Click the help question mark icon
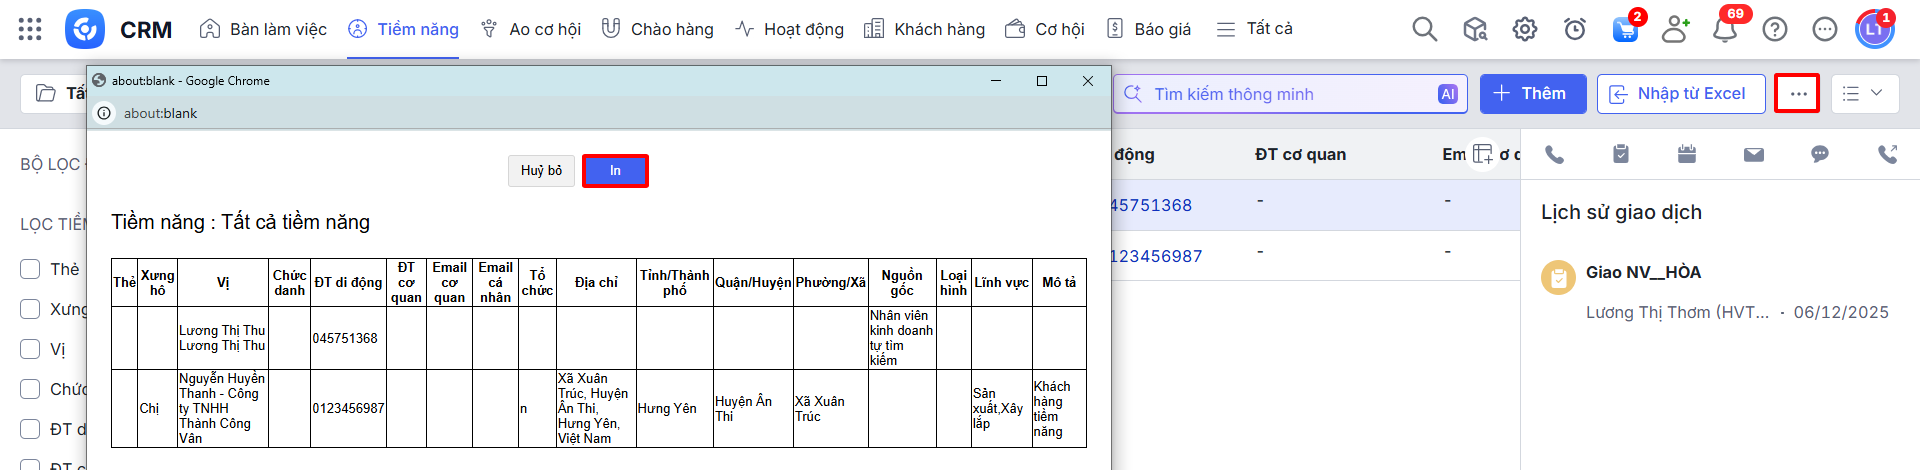1920x470 pixels. 1775,29
